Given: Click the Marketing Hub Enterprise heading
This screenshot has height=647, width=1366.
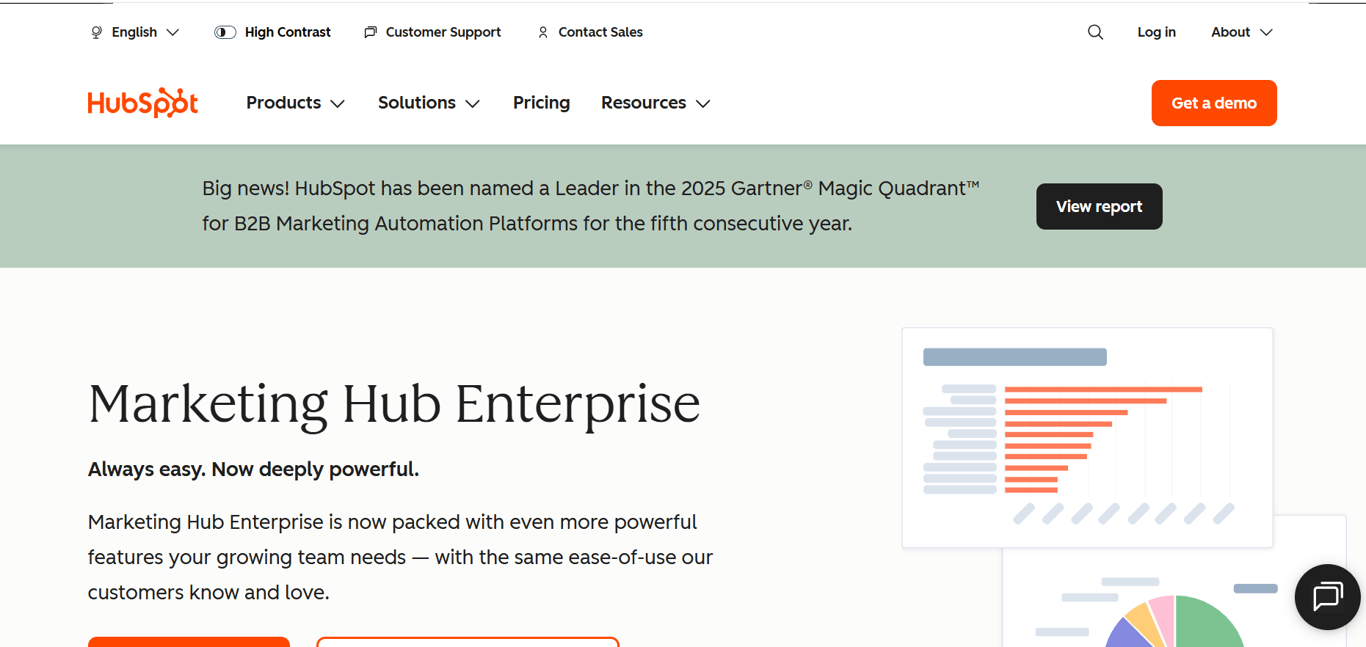Looking at the screenshot, I should [x=394, y=404].
